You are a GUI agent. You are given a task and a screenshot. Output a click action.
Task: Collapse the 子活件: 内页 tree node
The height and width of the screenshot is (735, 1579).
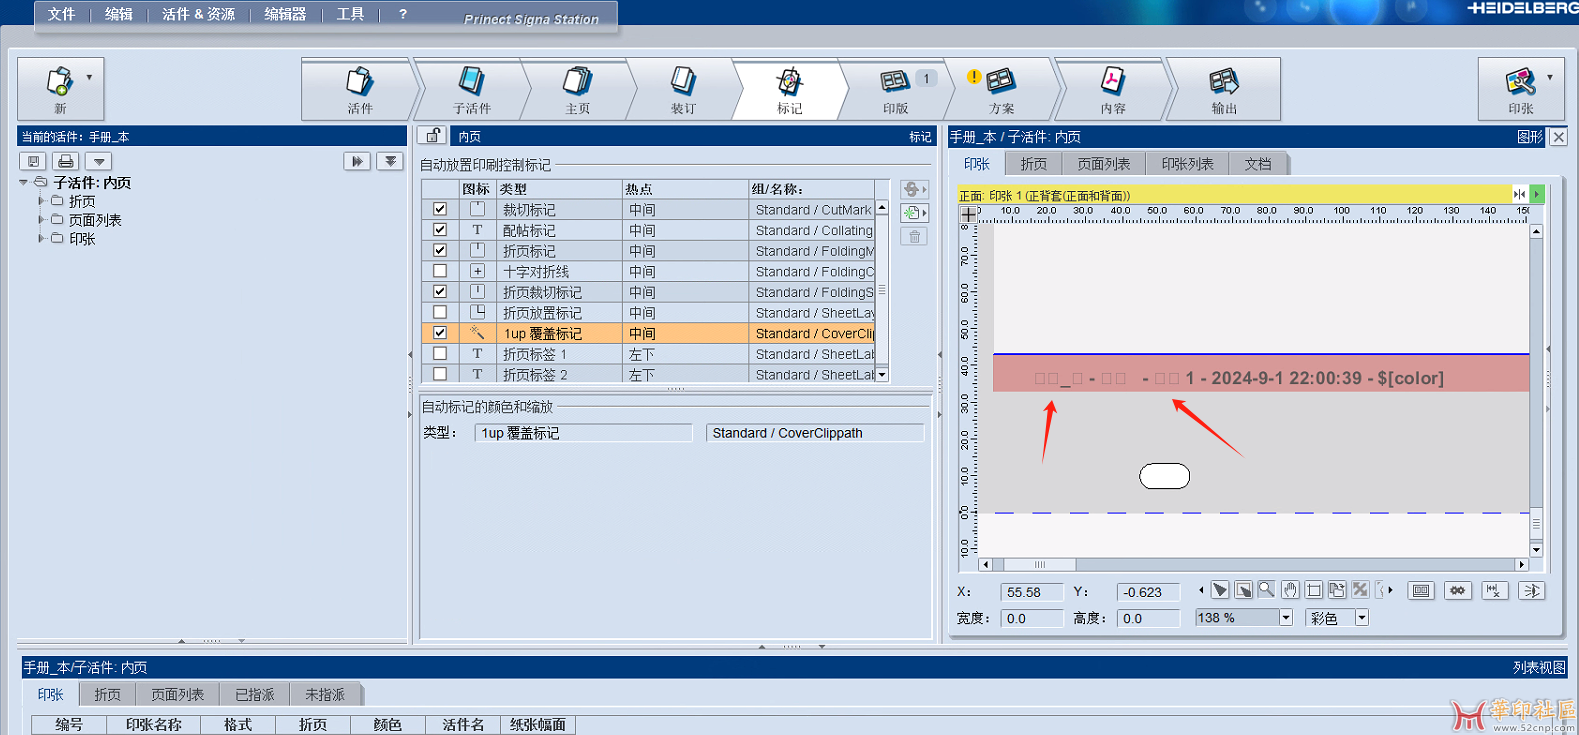click(x=24, y=183)
